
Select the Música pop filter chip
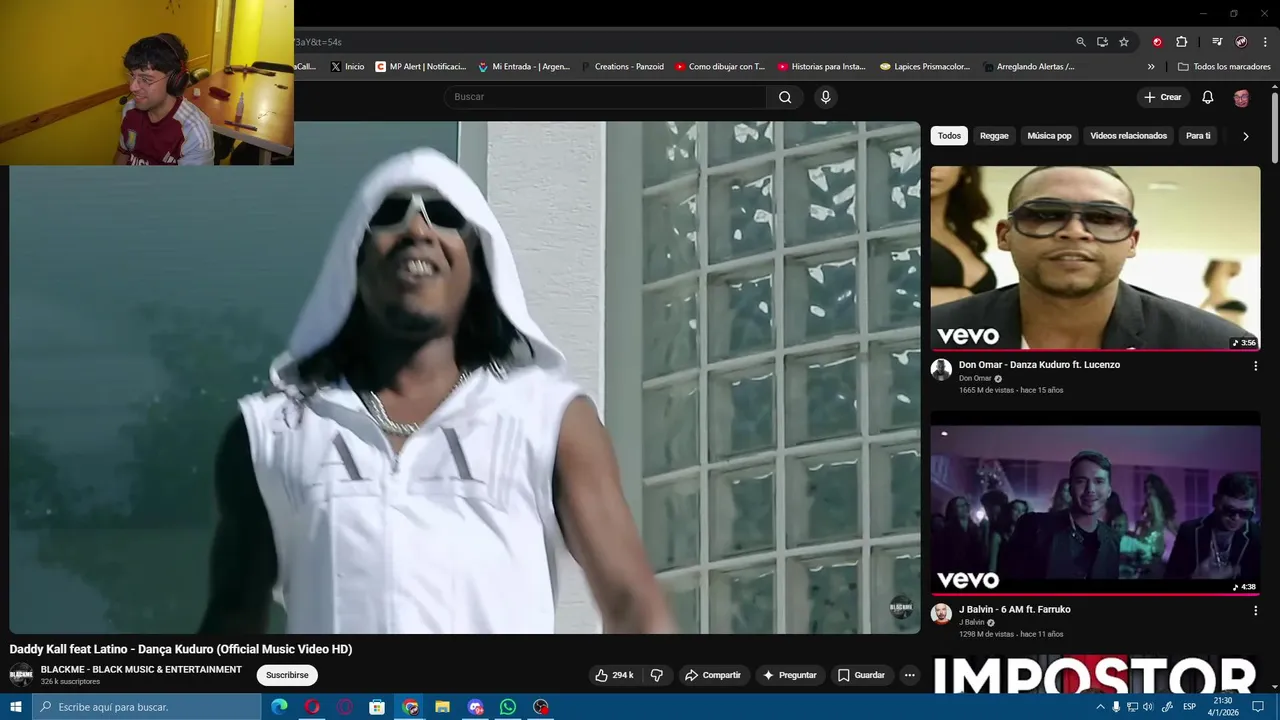point(1049,136)
